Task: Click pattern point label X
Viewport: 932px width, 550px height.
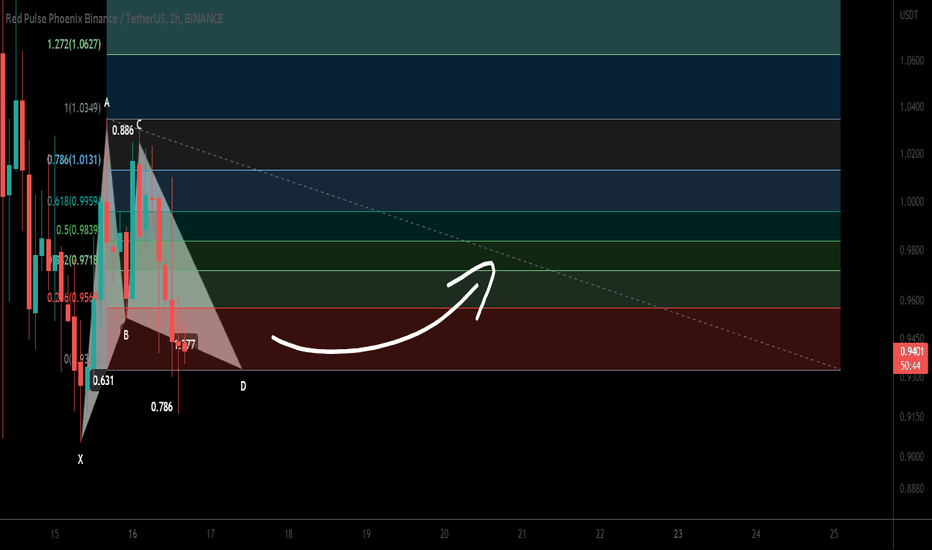Action: [80, 459]
